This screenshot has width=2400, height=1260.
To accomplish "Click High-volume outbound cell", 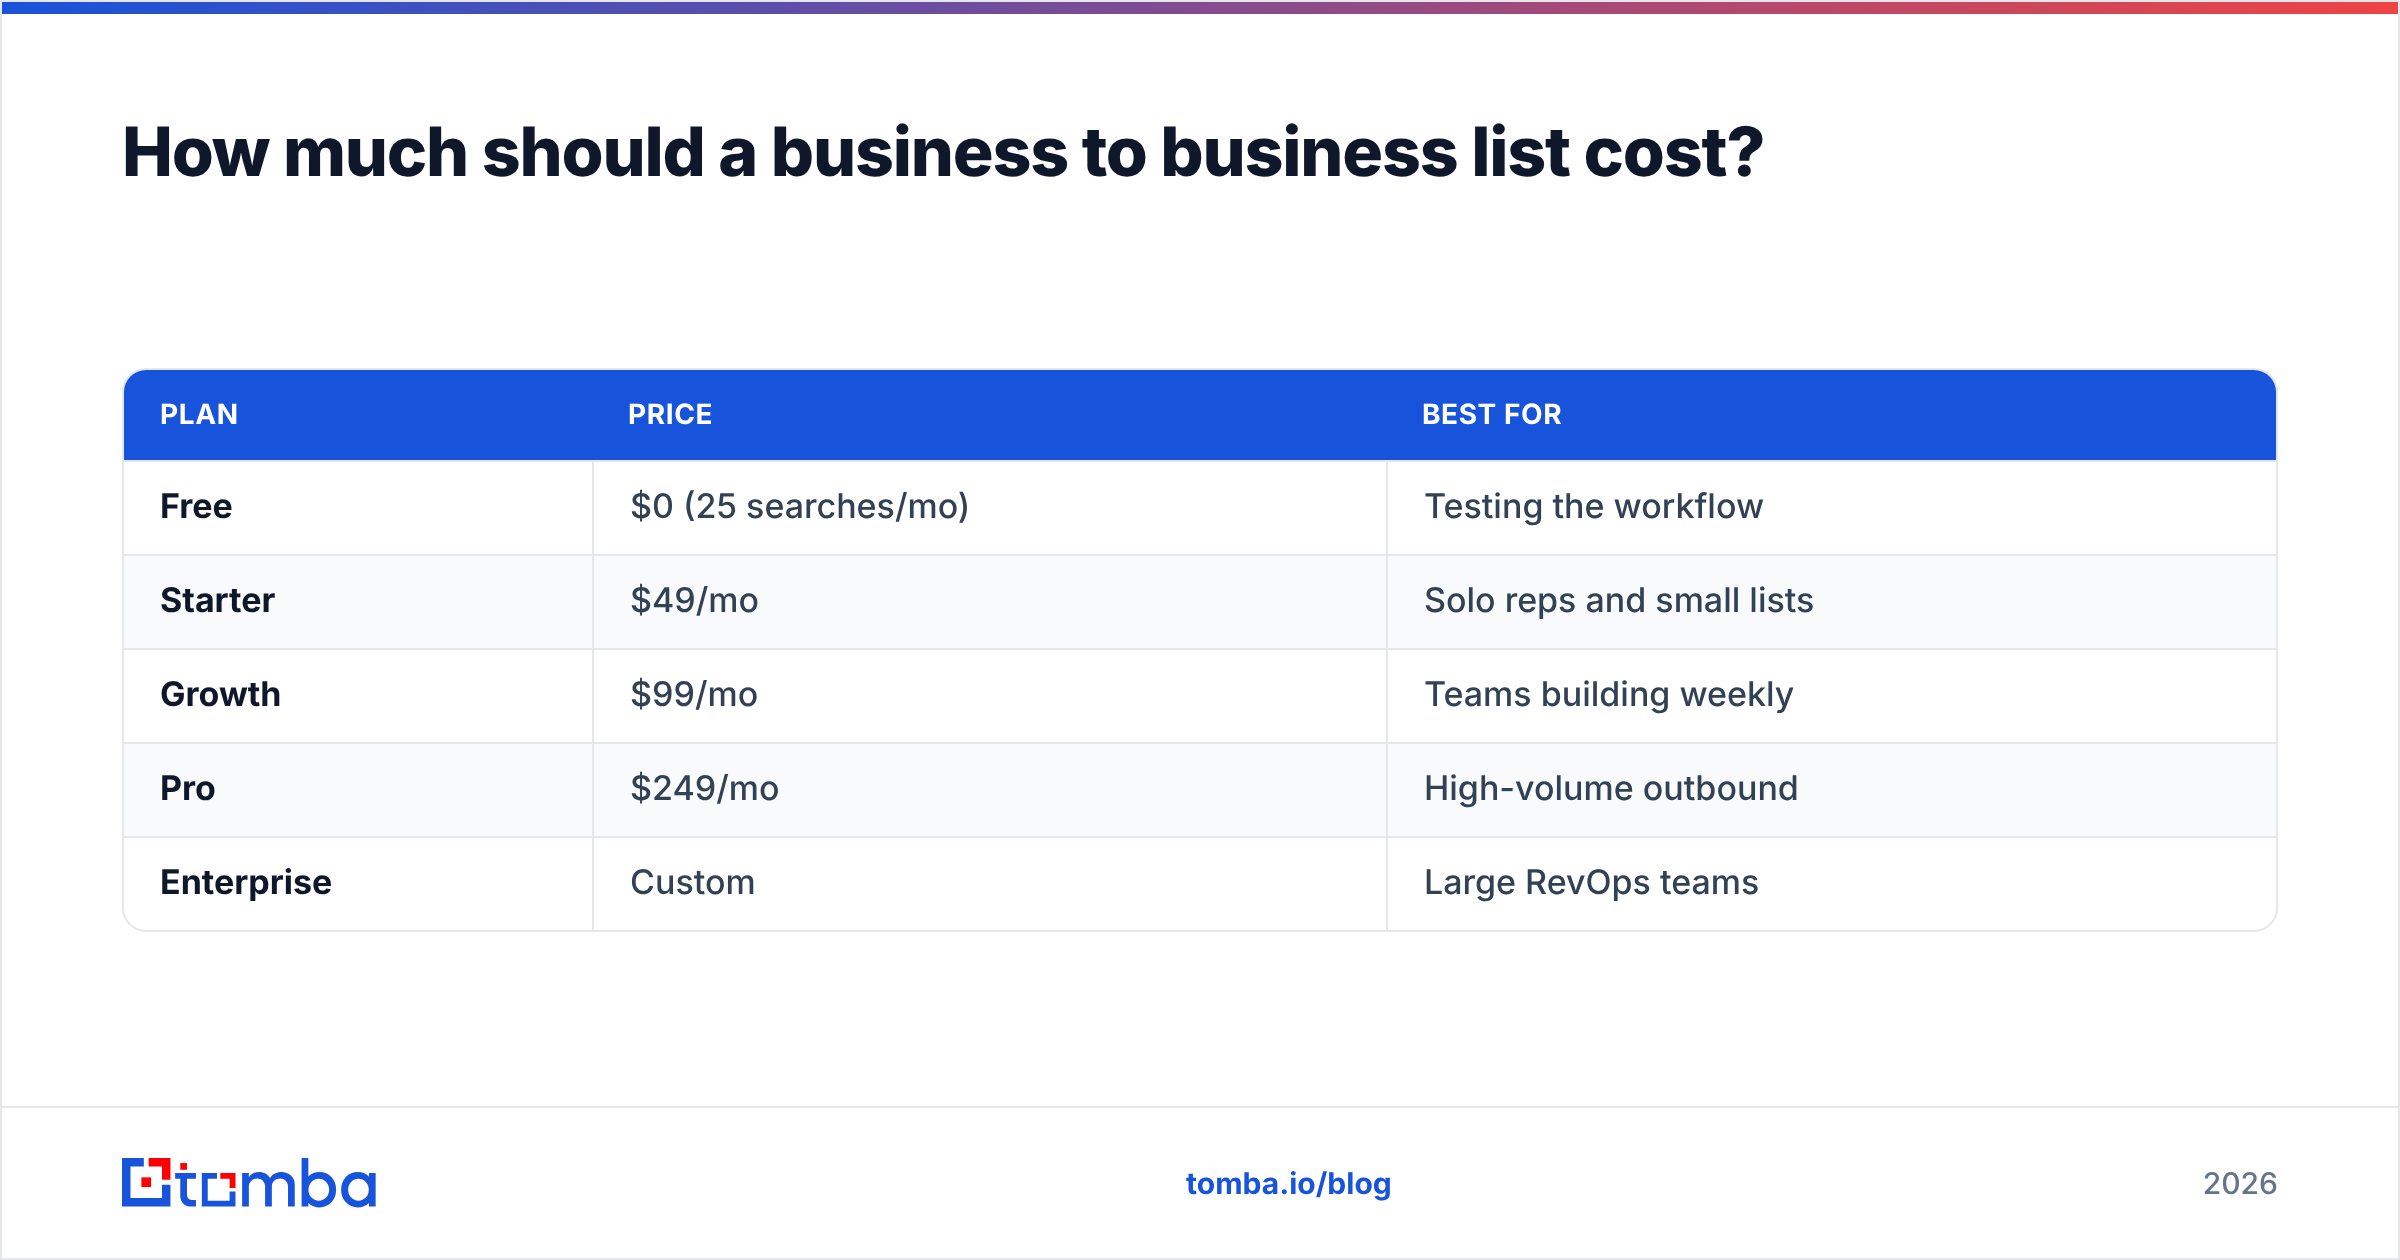I will pos(1832,789).
